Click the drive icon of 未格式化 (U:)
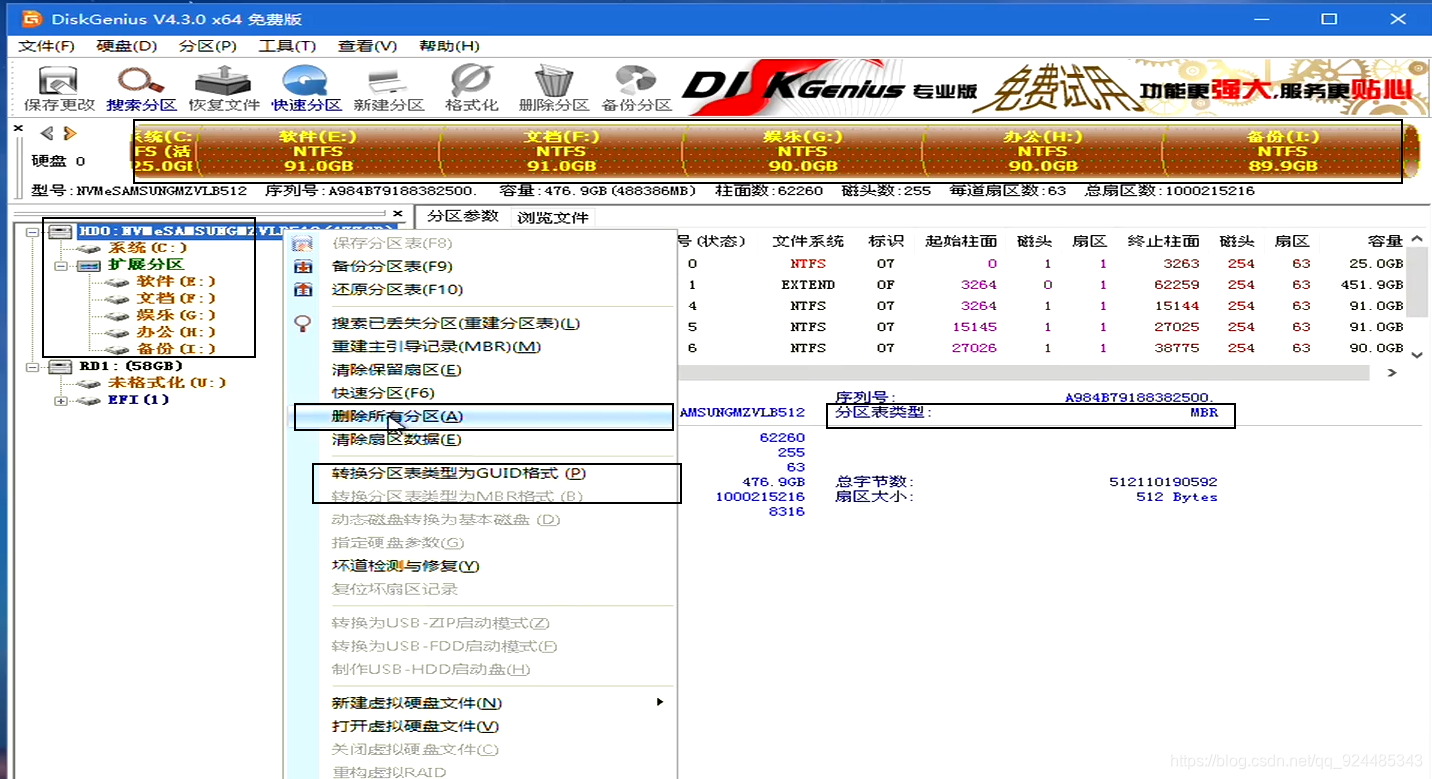Screen dimensions: 1432x779 (89, 383)
